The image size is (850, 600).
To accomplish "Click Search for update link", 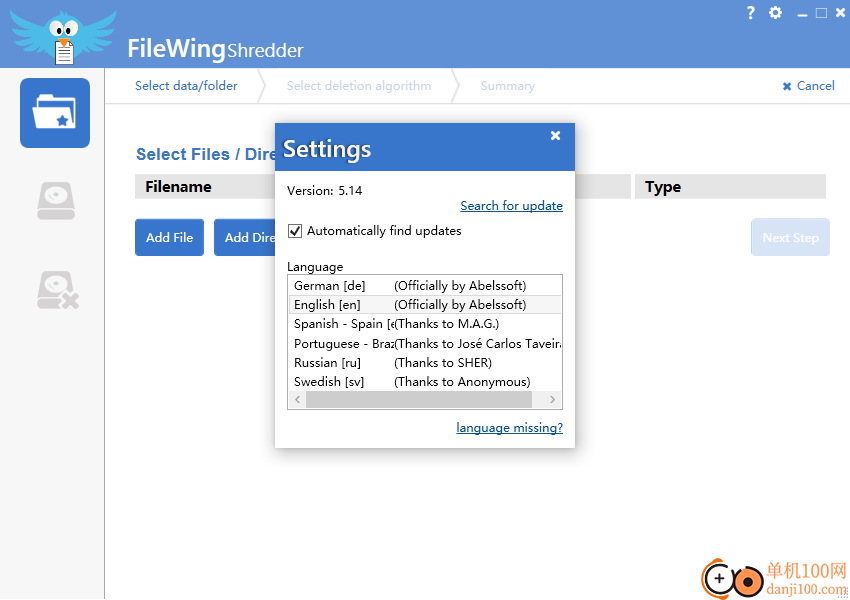I will pyautogui.click(x=511, y=206).
